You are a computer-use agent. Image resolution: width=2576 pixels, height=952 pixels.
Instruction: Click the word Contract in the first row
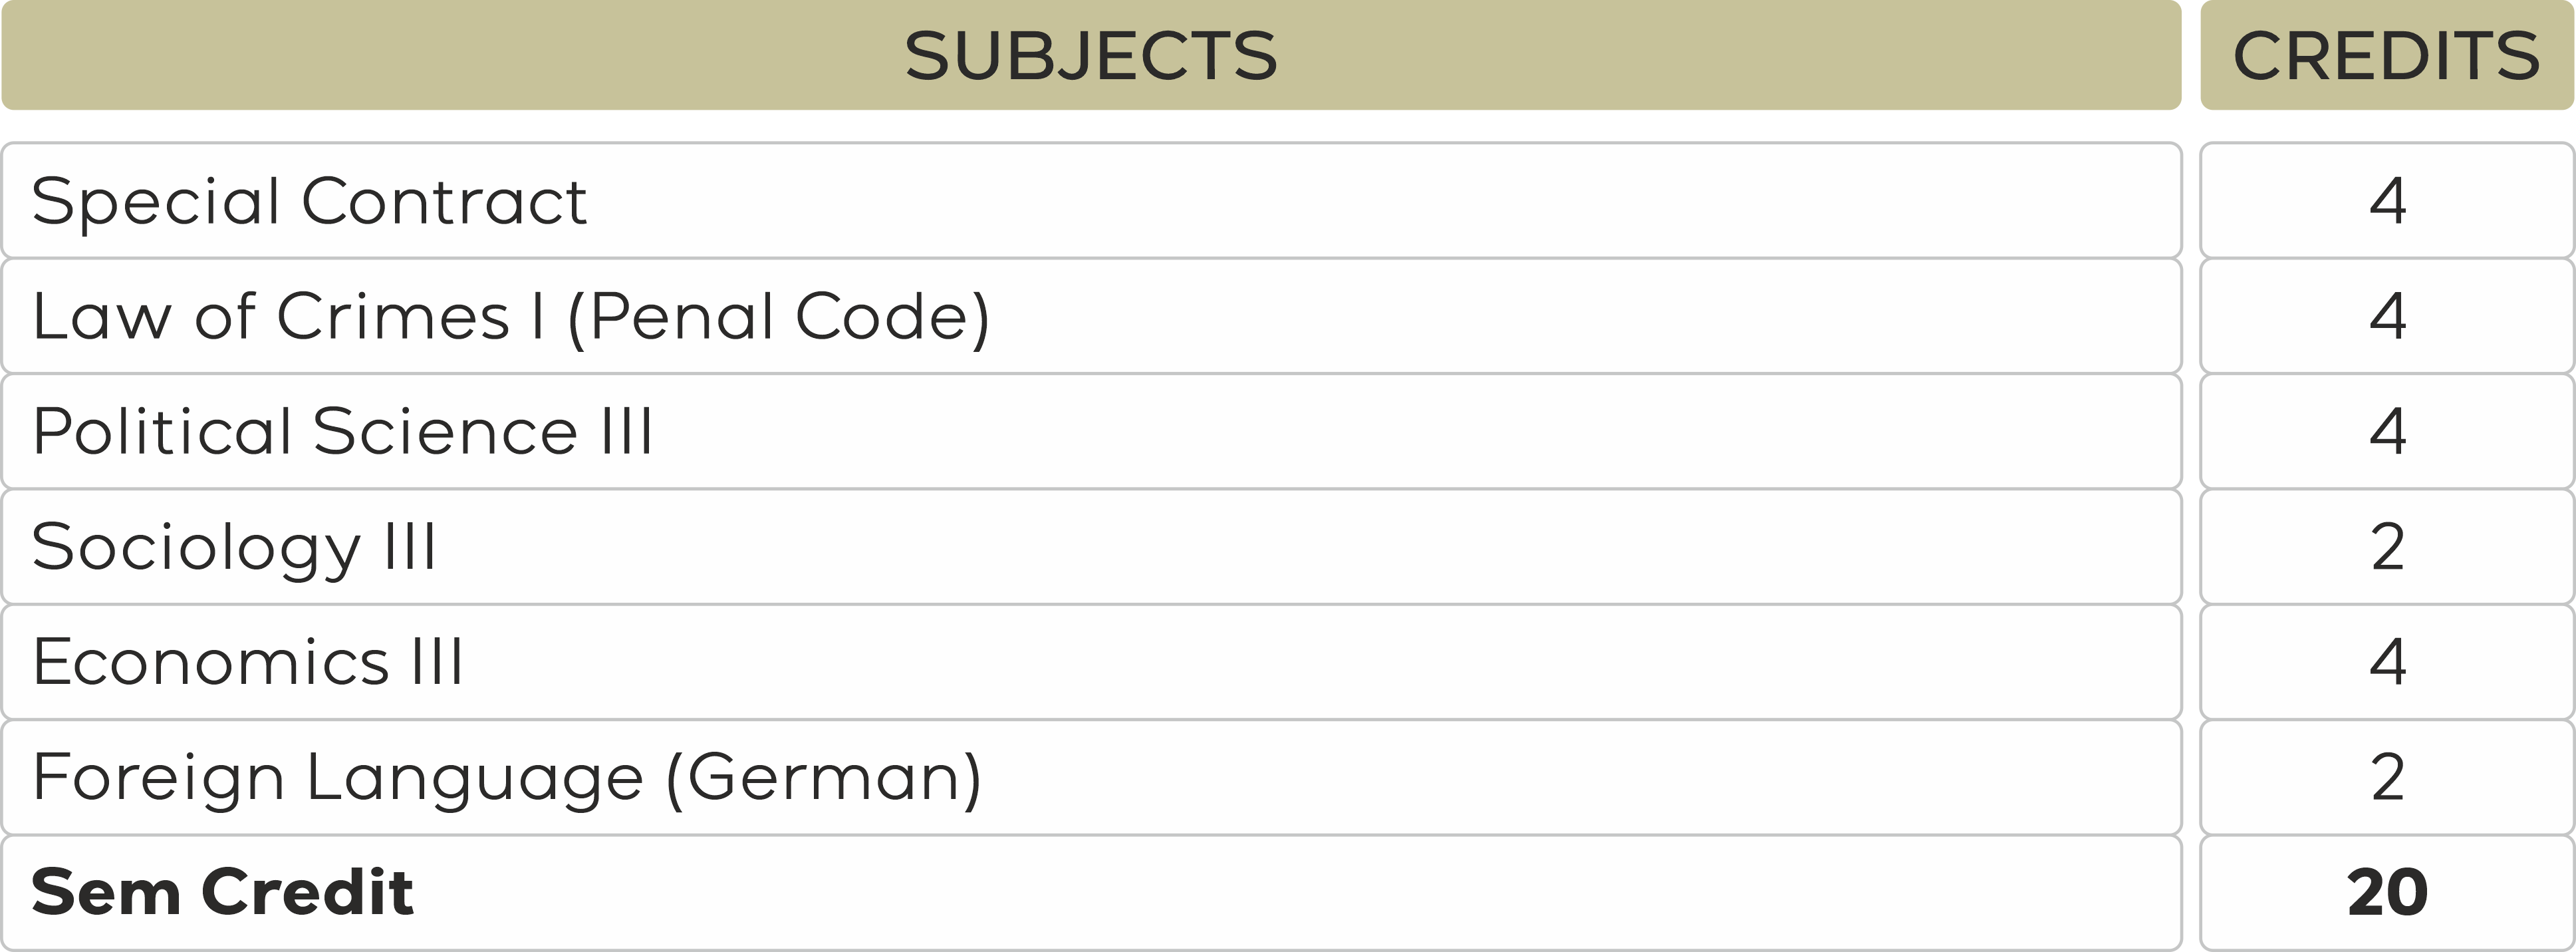click(x=444, y=201)
